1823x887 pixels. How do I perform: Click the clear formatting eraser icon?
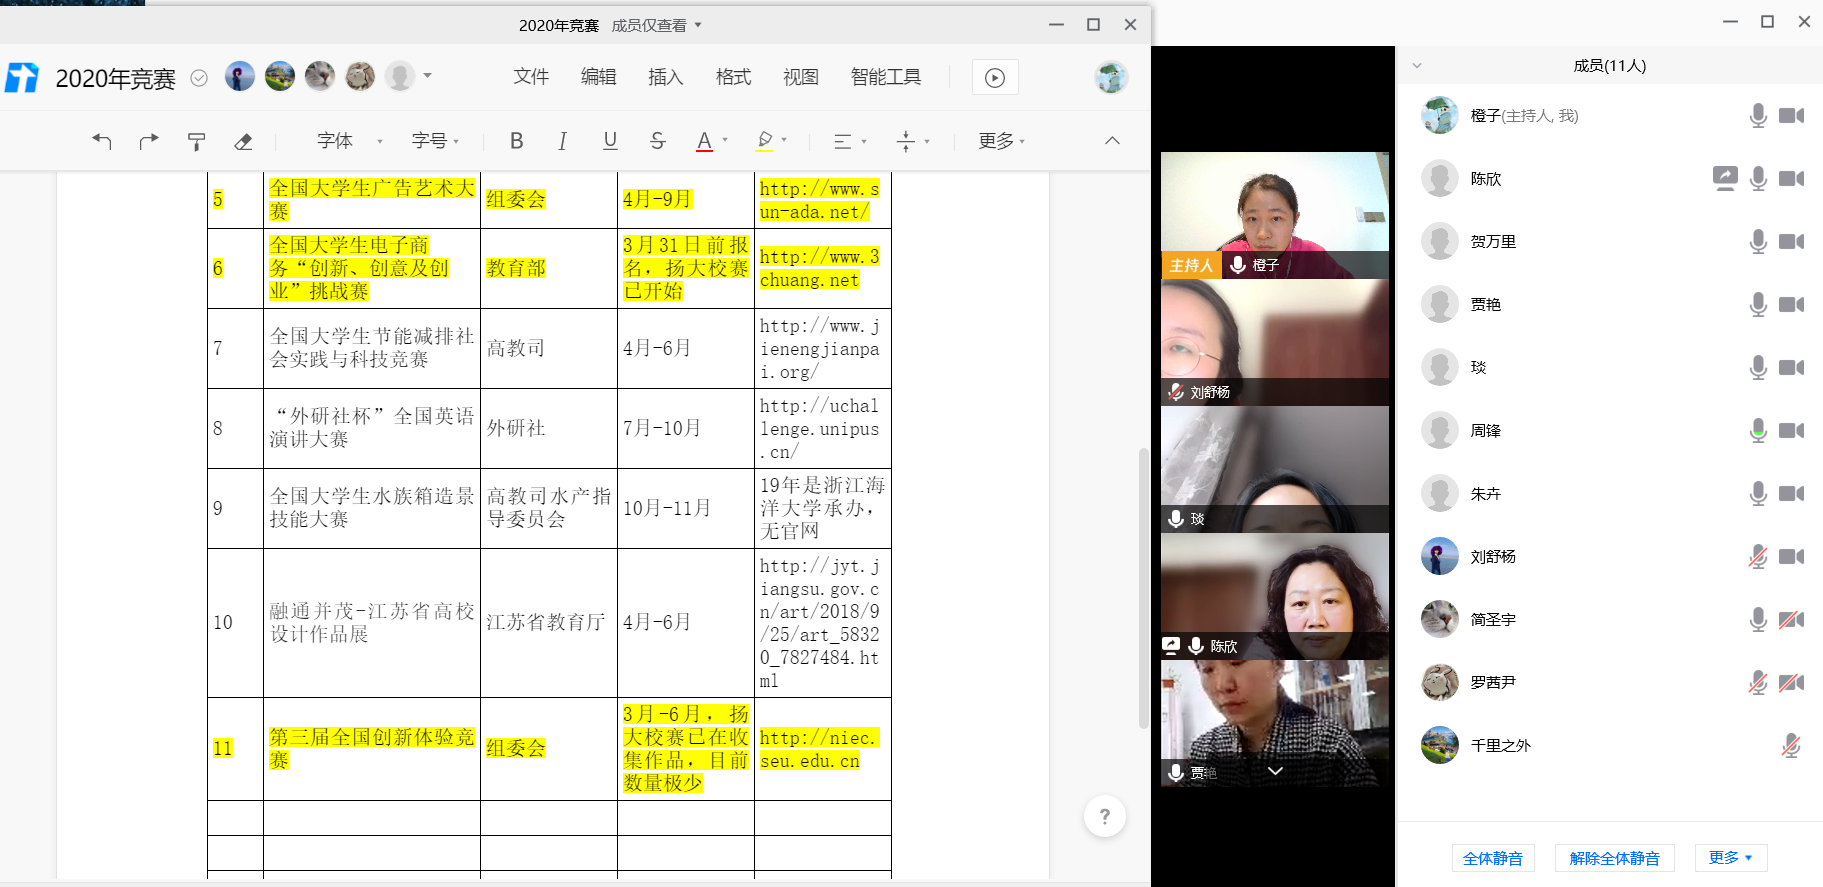(x=243, y=141)
